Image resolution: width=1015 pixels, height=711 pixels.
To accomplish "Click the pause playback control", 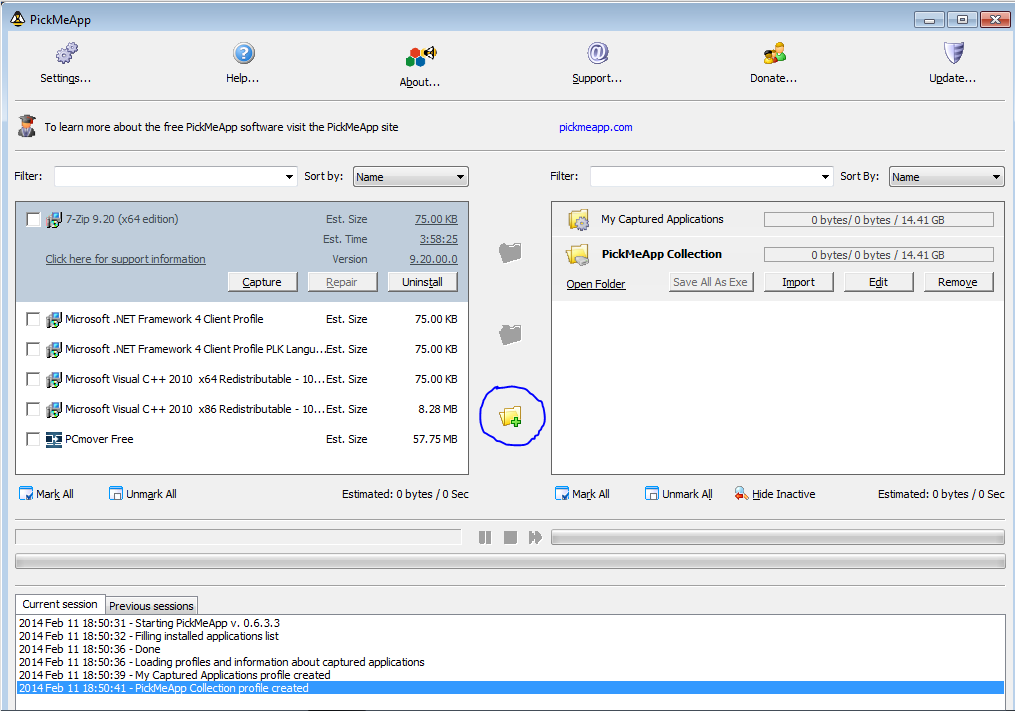I will (x=485, y=537).
